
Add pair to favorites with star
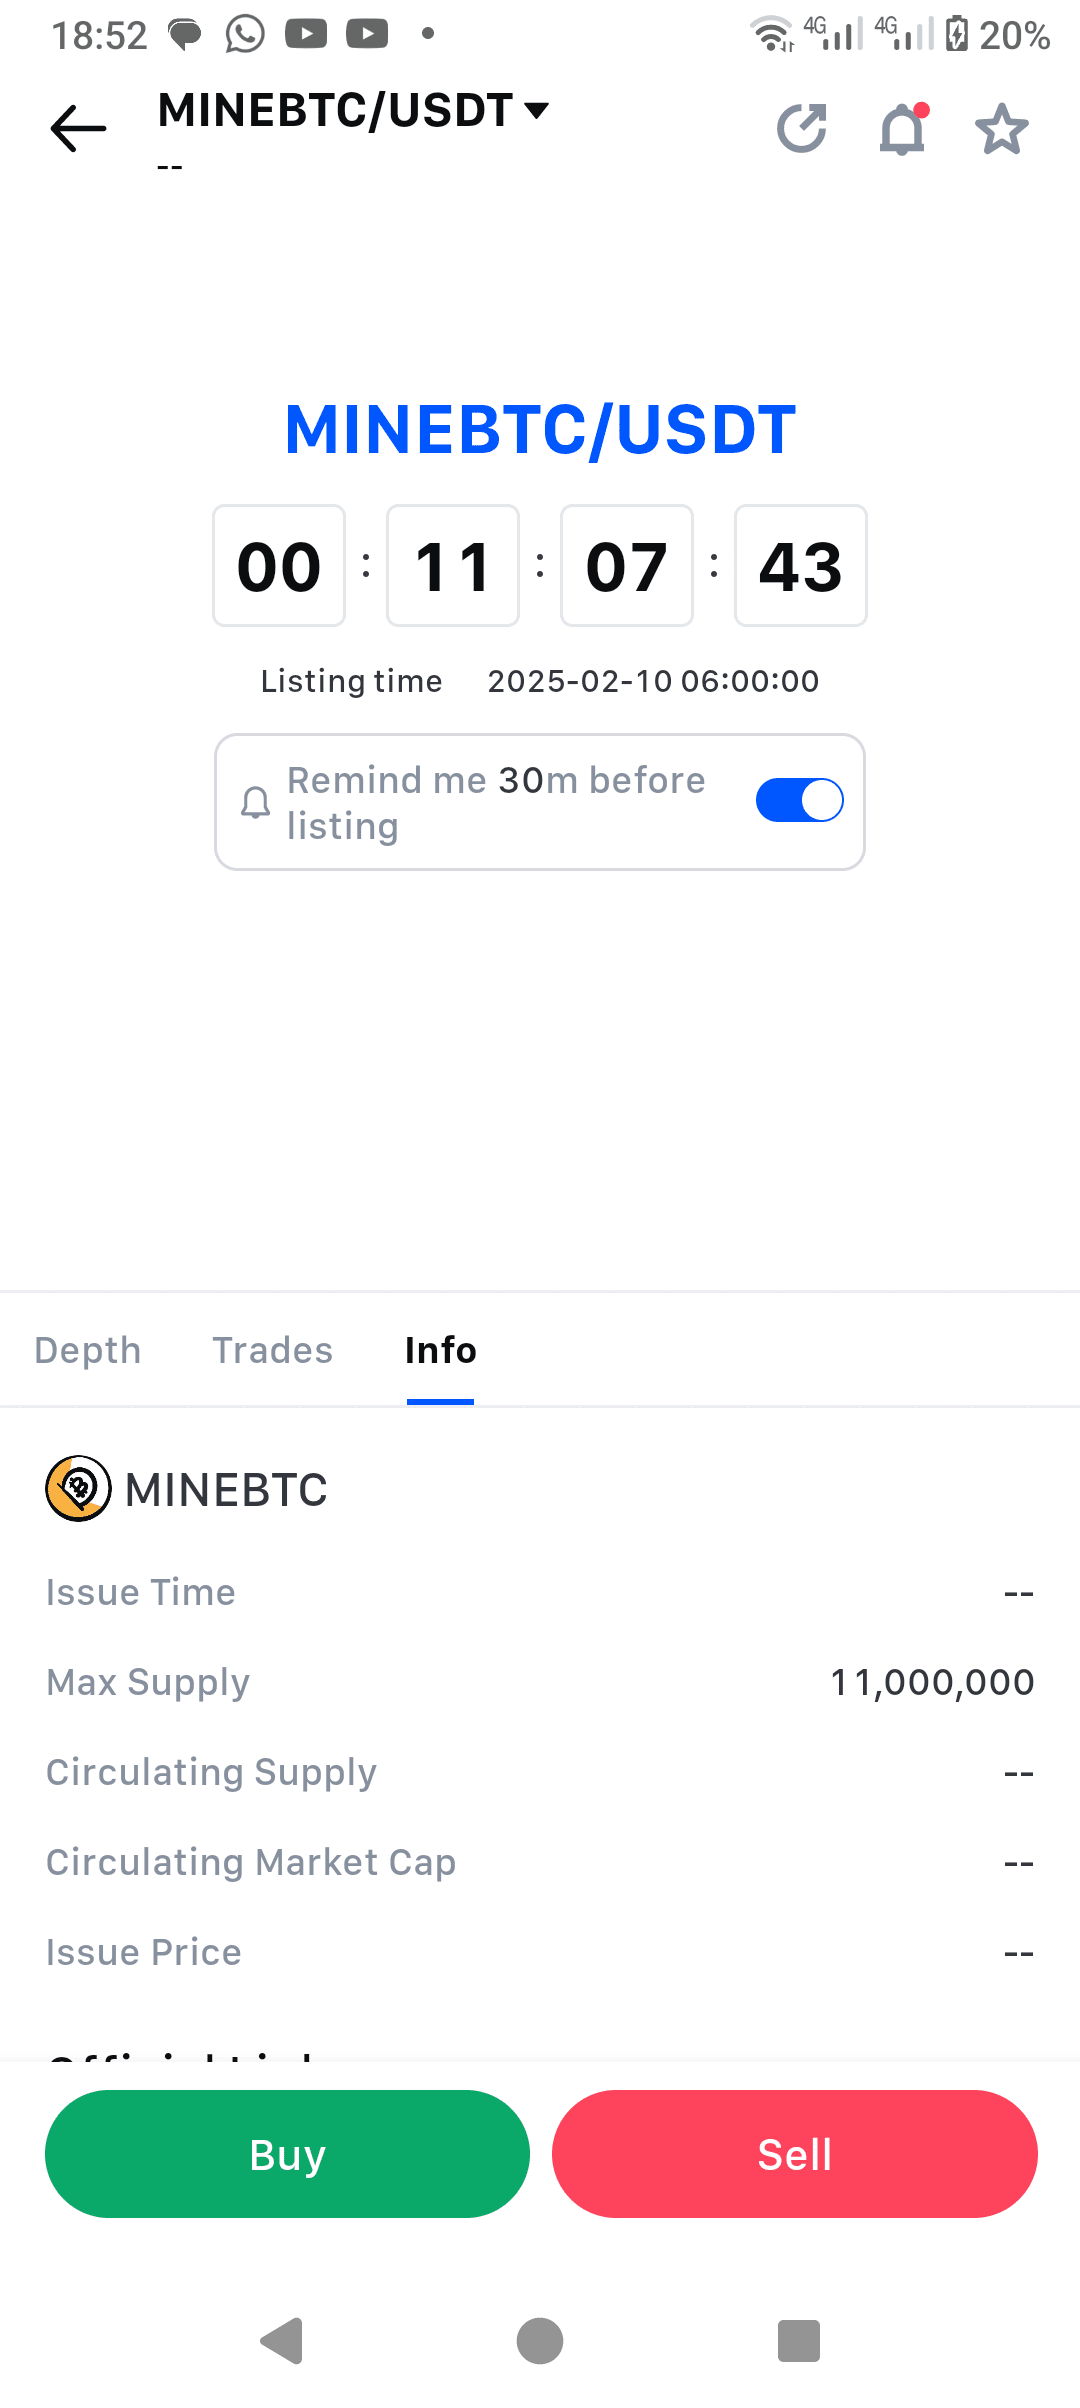click(x=1001, y=129)
